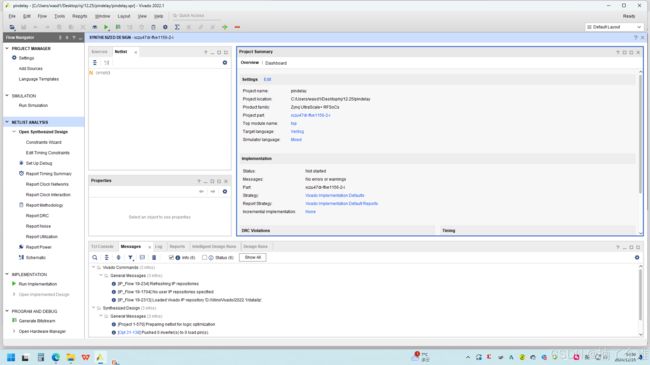Collapse IMPLEMENTATION section
Viewport: 650px width, 365px height.
coord(7,274)
